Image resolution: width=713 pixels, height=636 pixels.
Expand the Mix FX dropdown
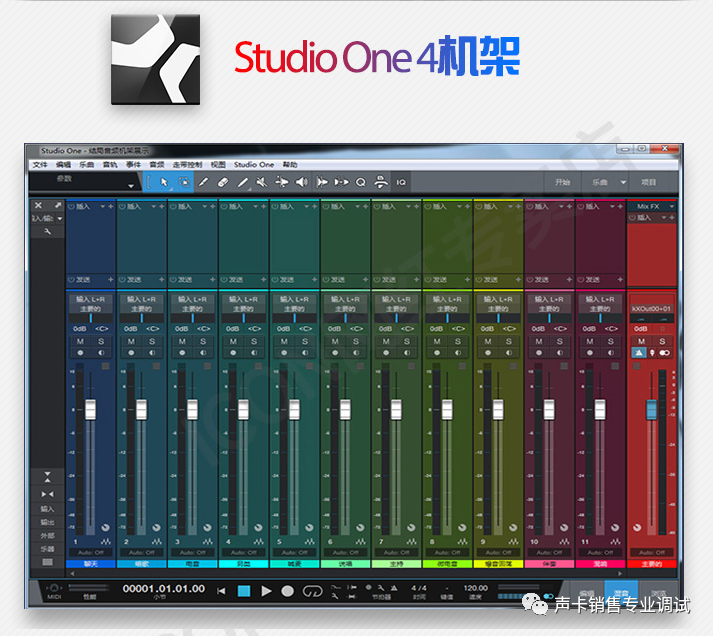click(x=671, y=206)
